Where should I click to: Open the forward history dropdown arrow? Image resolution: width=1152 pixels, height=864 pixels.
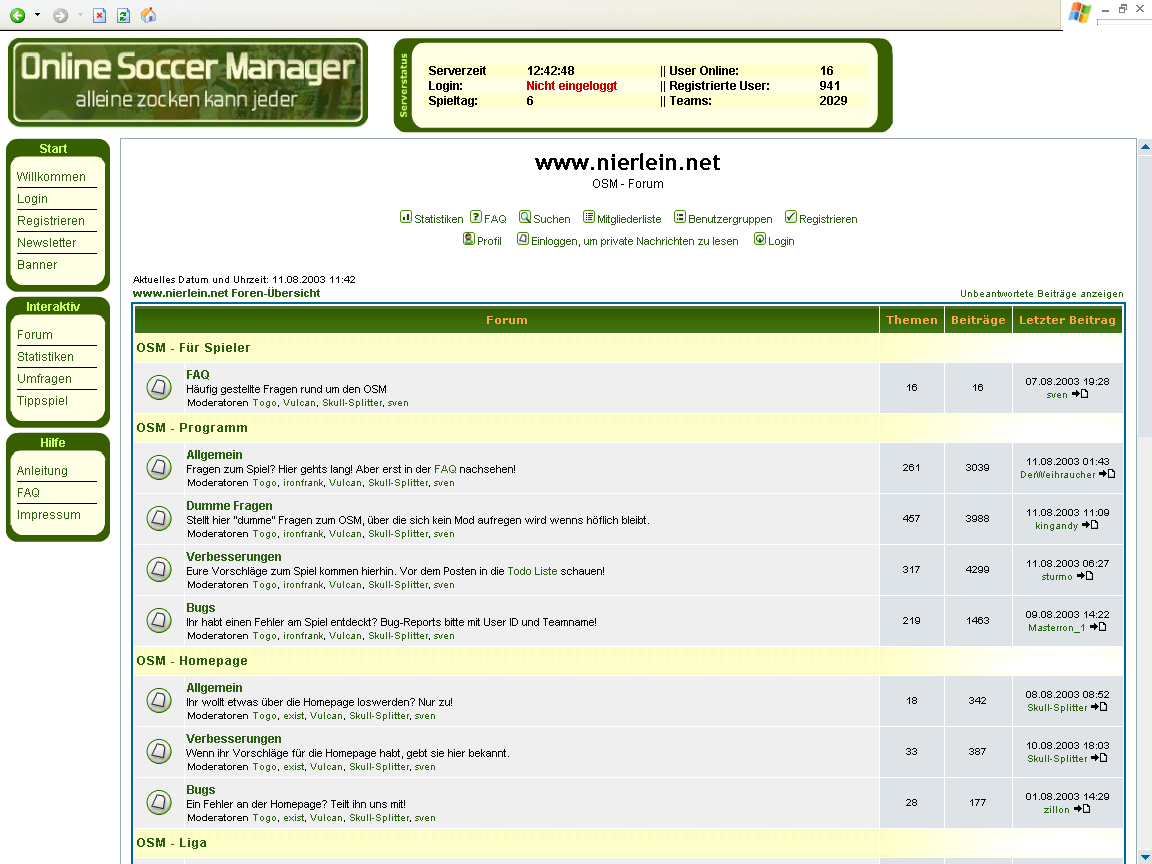pos(80,15)
